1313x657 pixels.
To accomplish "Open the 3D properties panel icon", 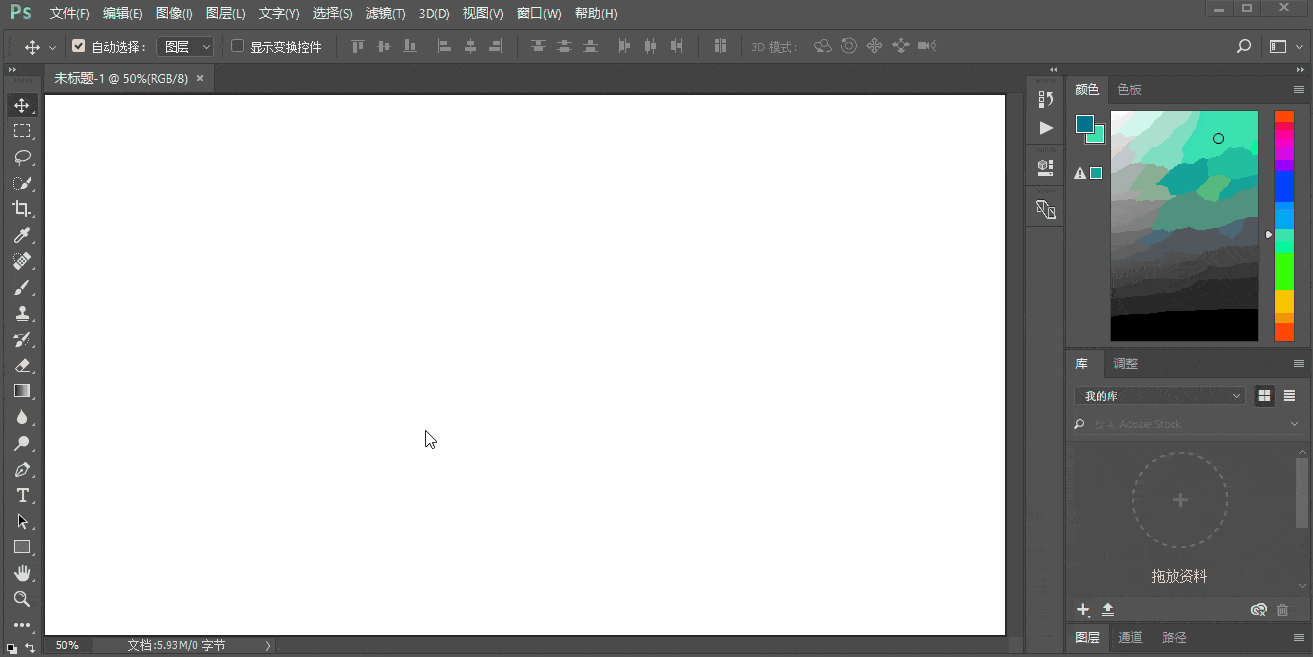I will click(x=1046, y=167).
